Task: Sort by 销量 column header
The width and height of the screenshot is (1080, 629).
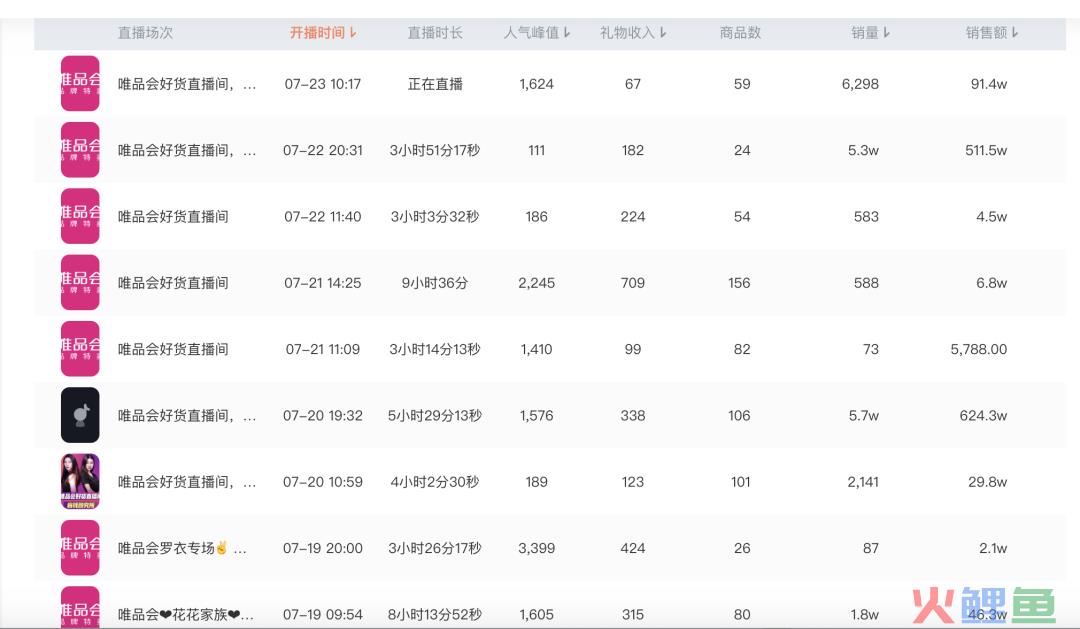Action: [871, 32]
